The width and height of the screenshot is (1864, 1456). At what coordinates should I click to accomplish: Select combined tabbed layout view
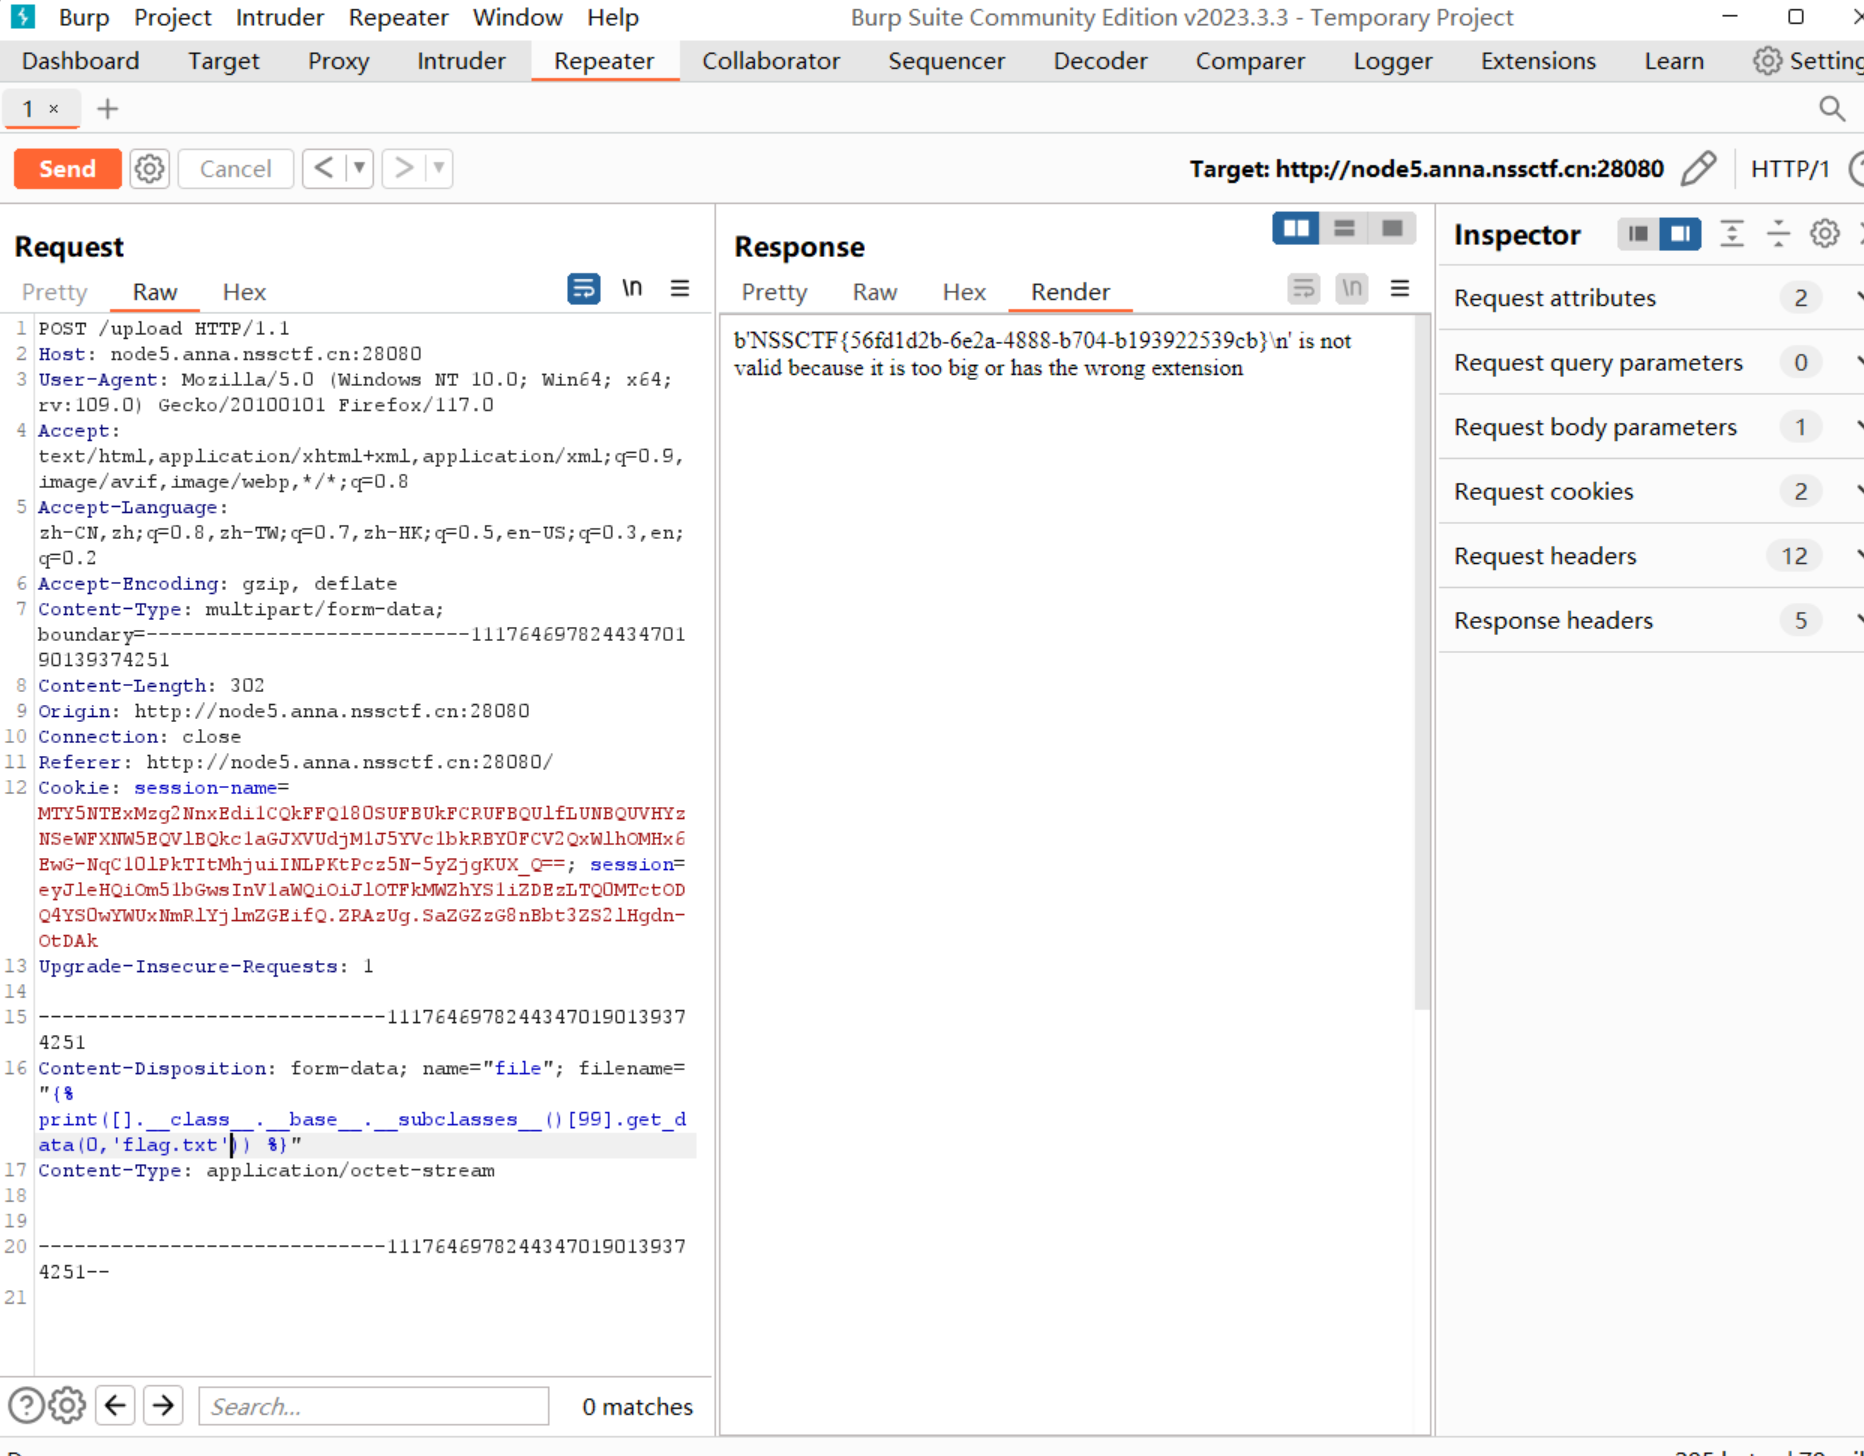[x=1392, y=229]
